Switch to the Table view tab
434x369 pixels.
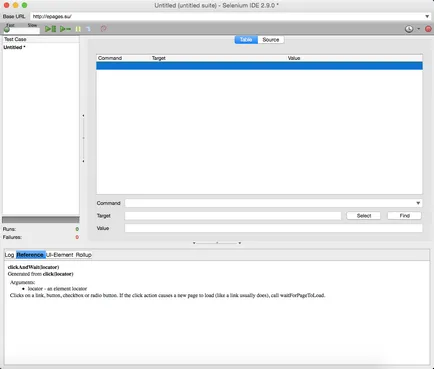(x=246, y=40)
